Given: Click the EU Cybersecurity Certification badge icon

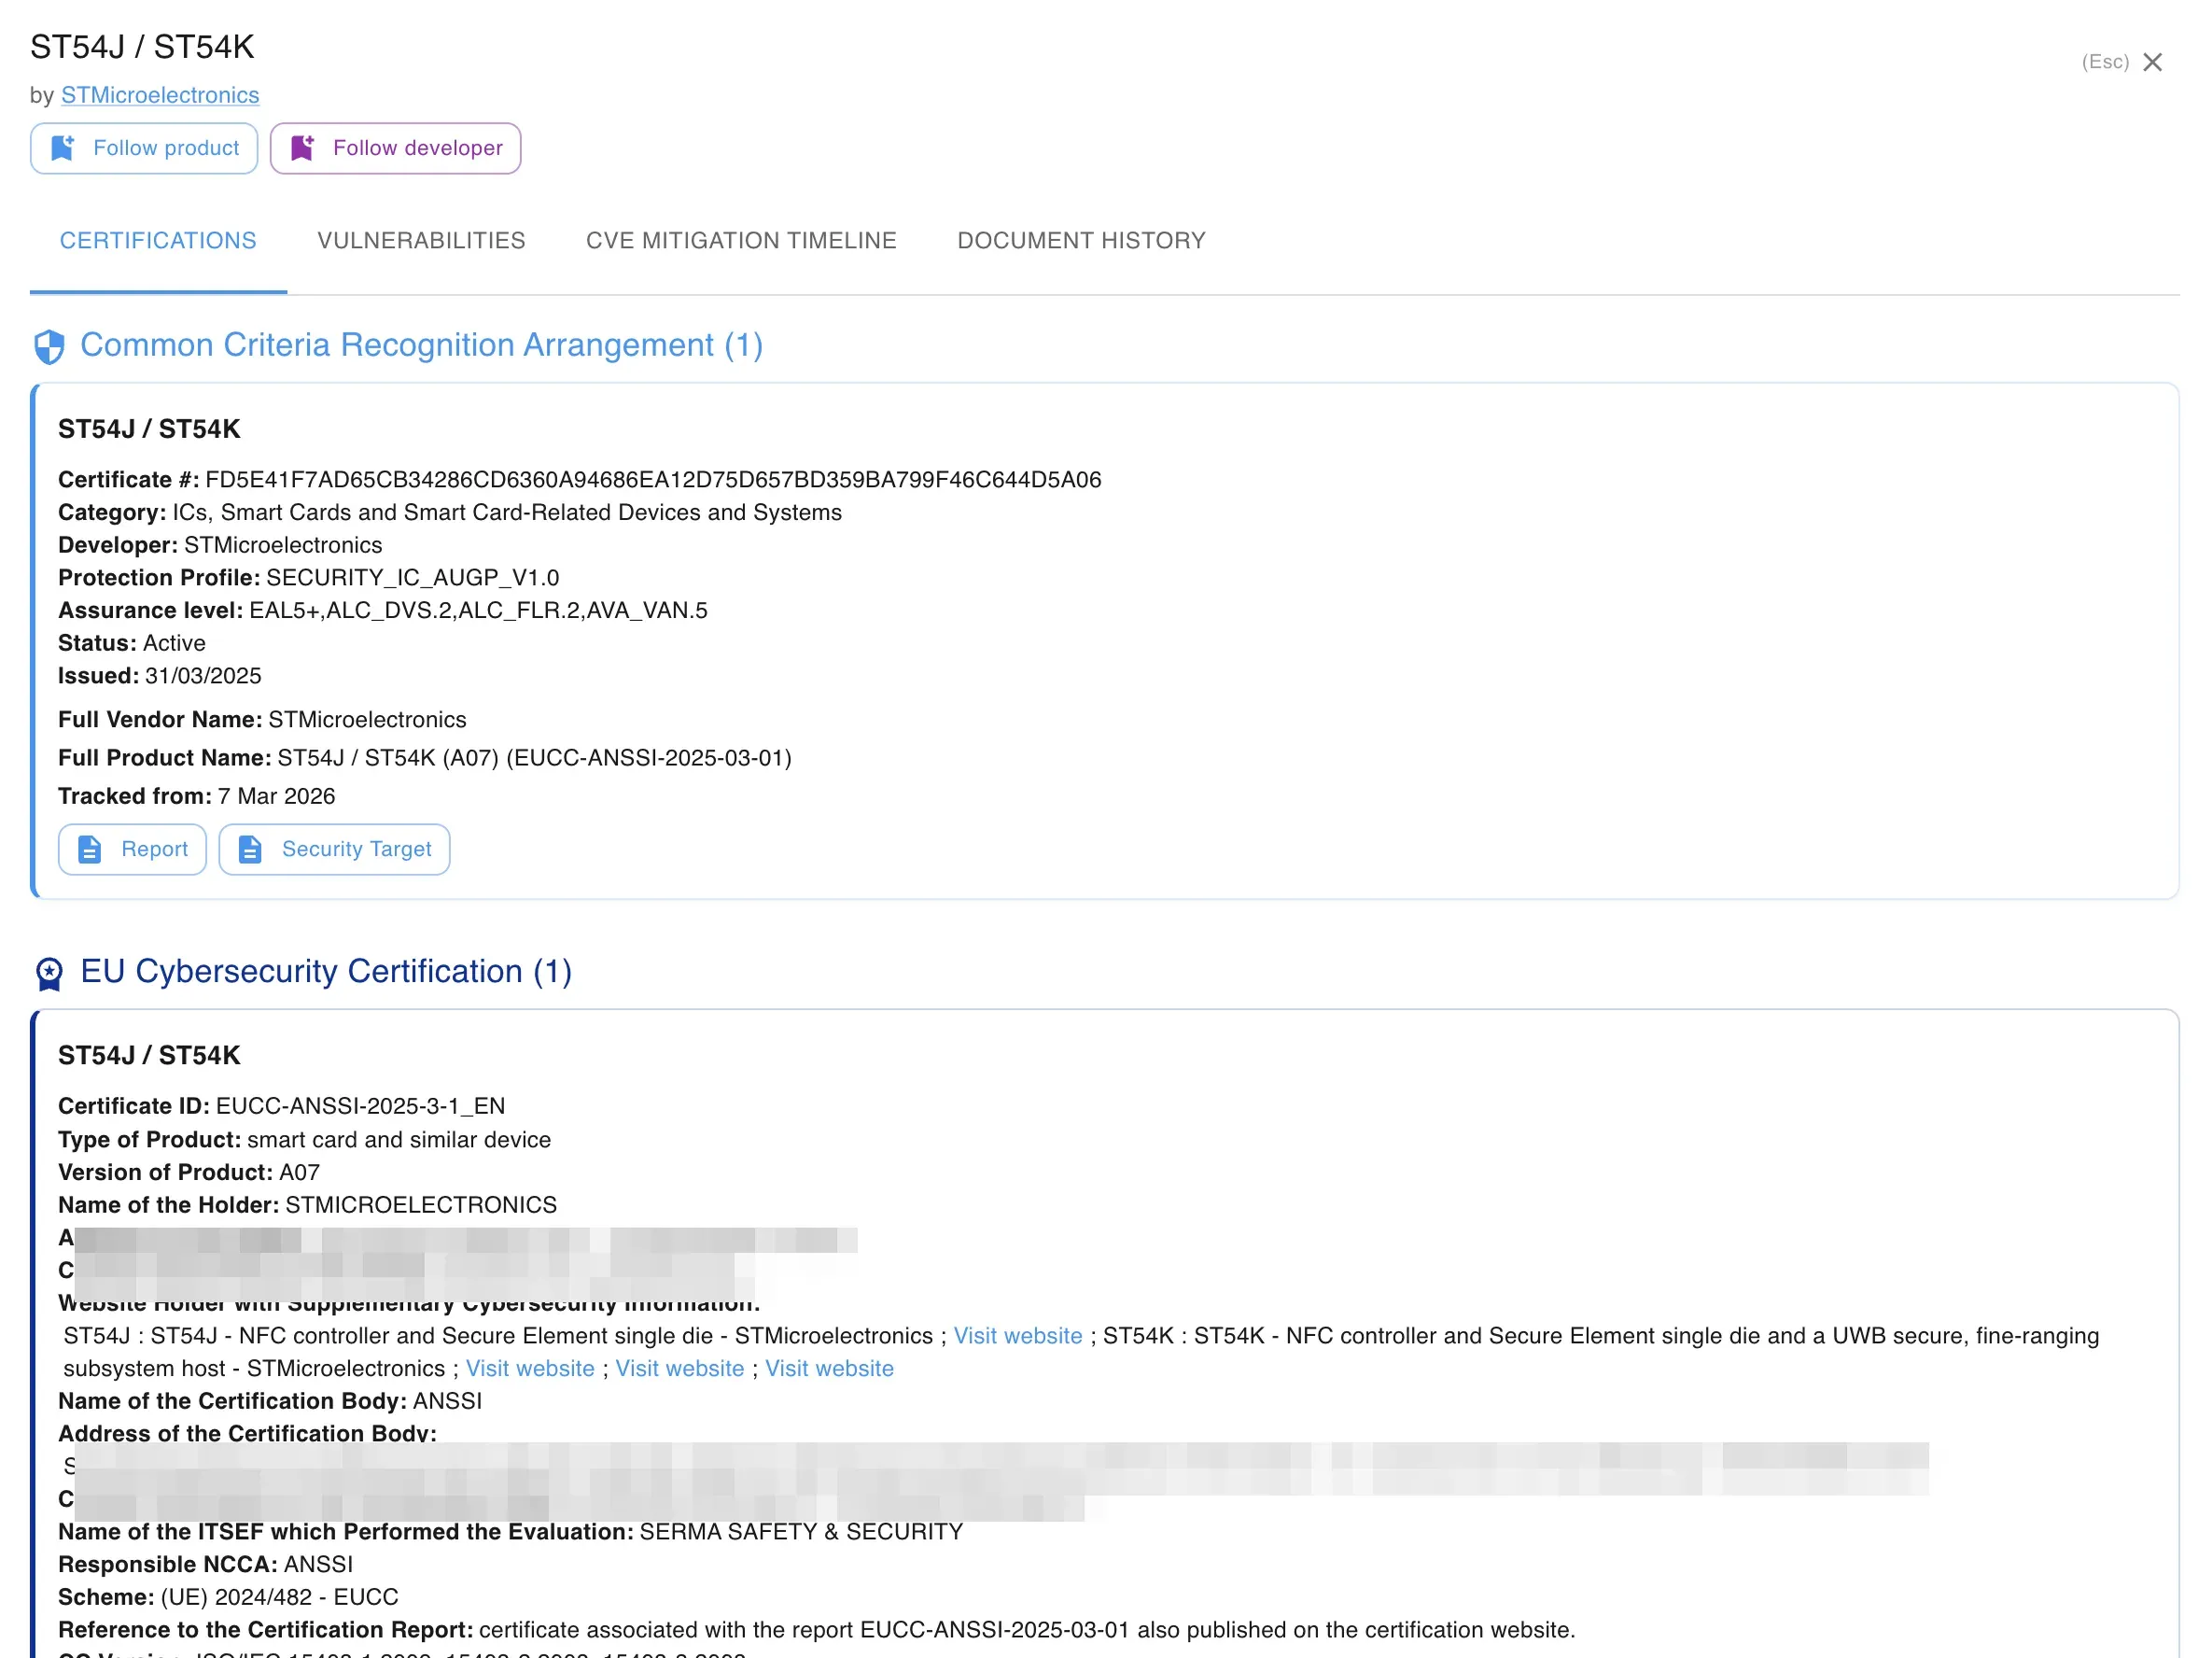Looking at the screenshot, I should pyautogui.click(x=49, y=972).
